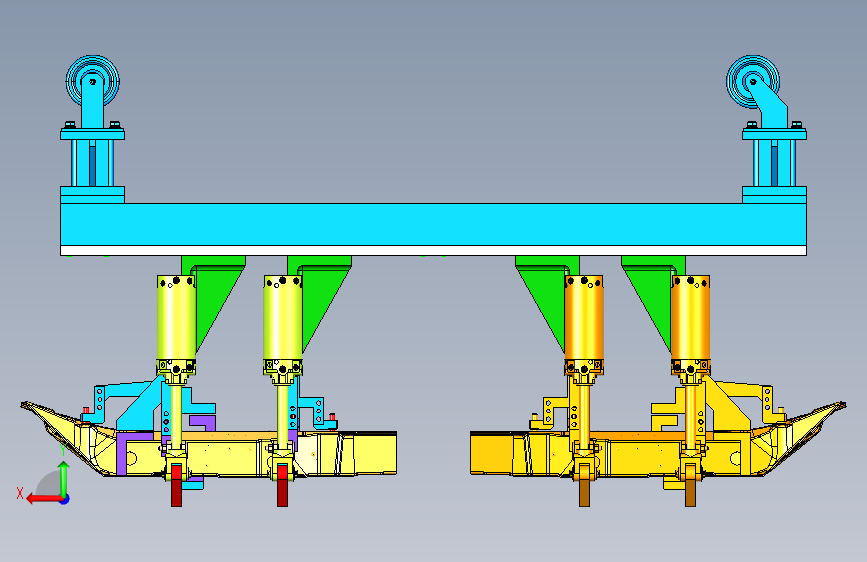The width and height of the screenshot is (867, 562).
Task: Select the second yellow-green cylinder body
Action: (282, 318)
